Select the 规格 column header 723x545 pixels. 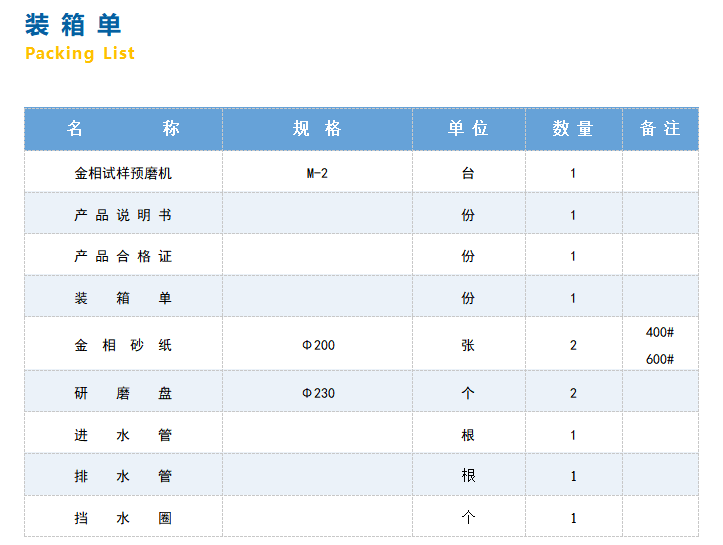click(317, 129)
